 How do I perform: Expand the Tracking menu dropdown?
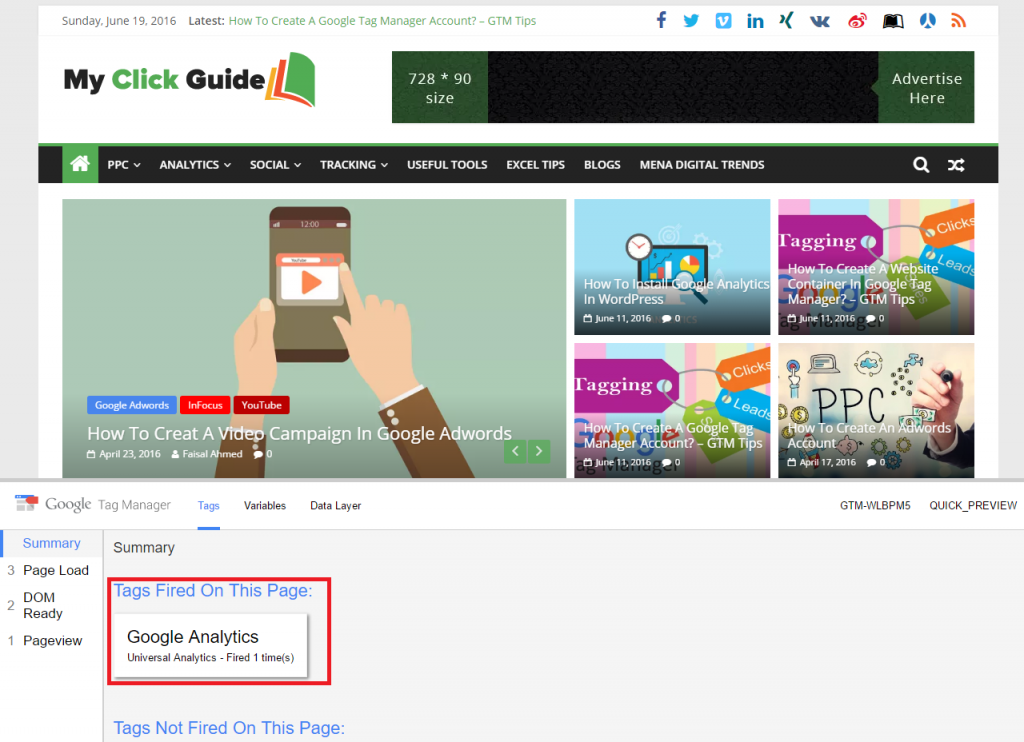pos(354,165)
